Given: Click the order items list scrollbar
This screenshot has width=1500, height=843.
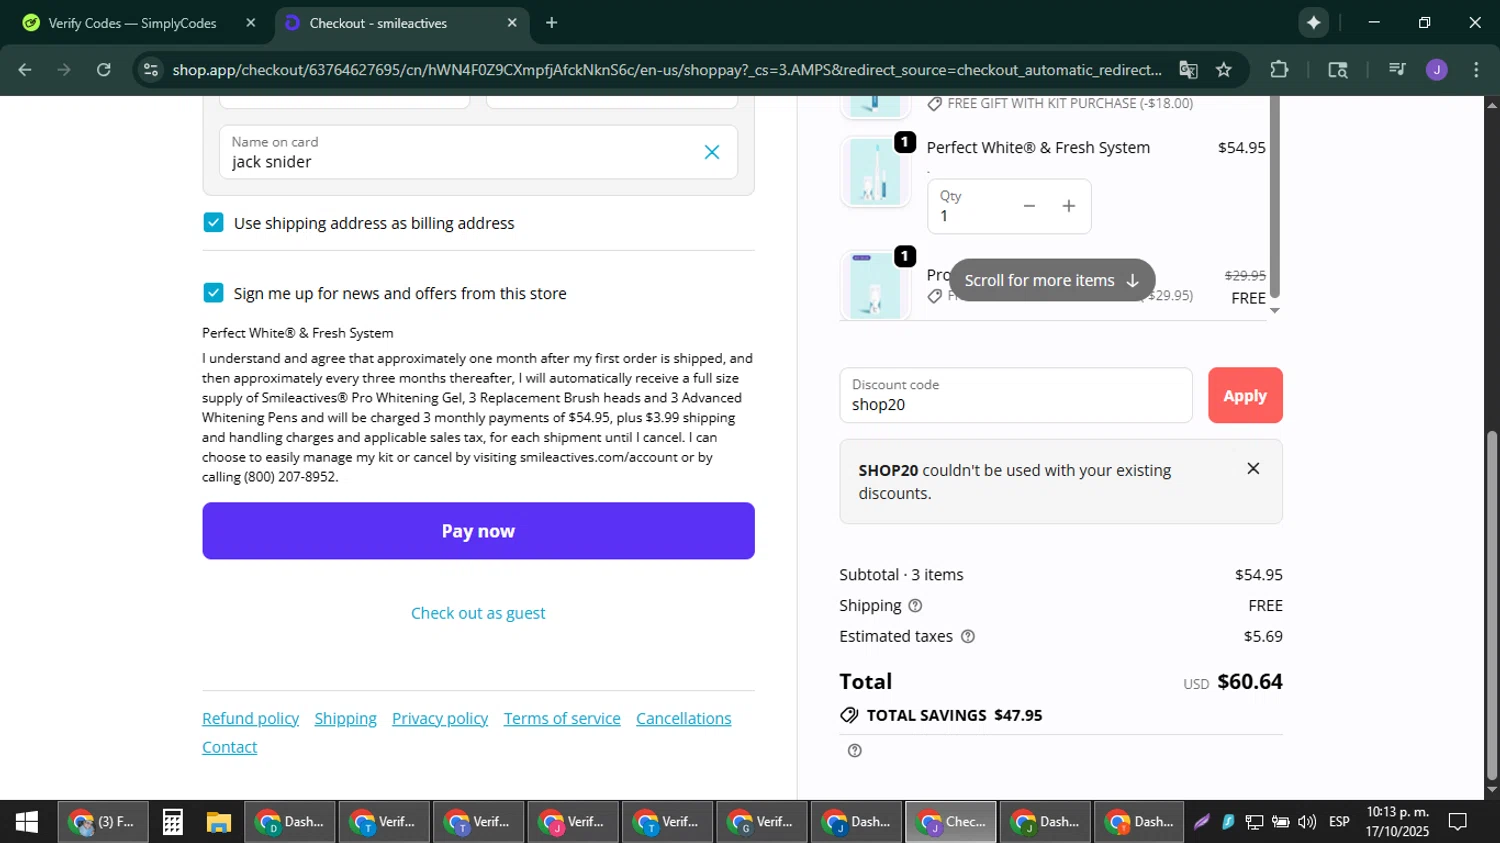Looking at the screenshot, I should tap(1274, 200).
